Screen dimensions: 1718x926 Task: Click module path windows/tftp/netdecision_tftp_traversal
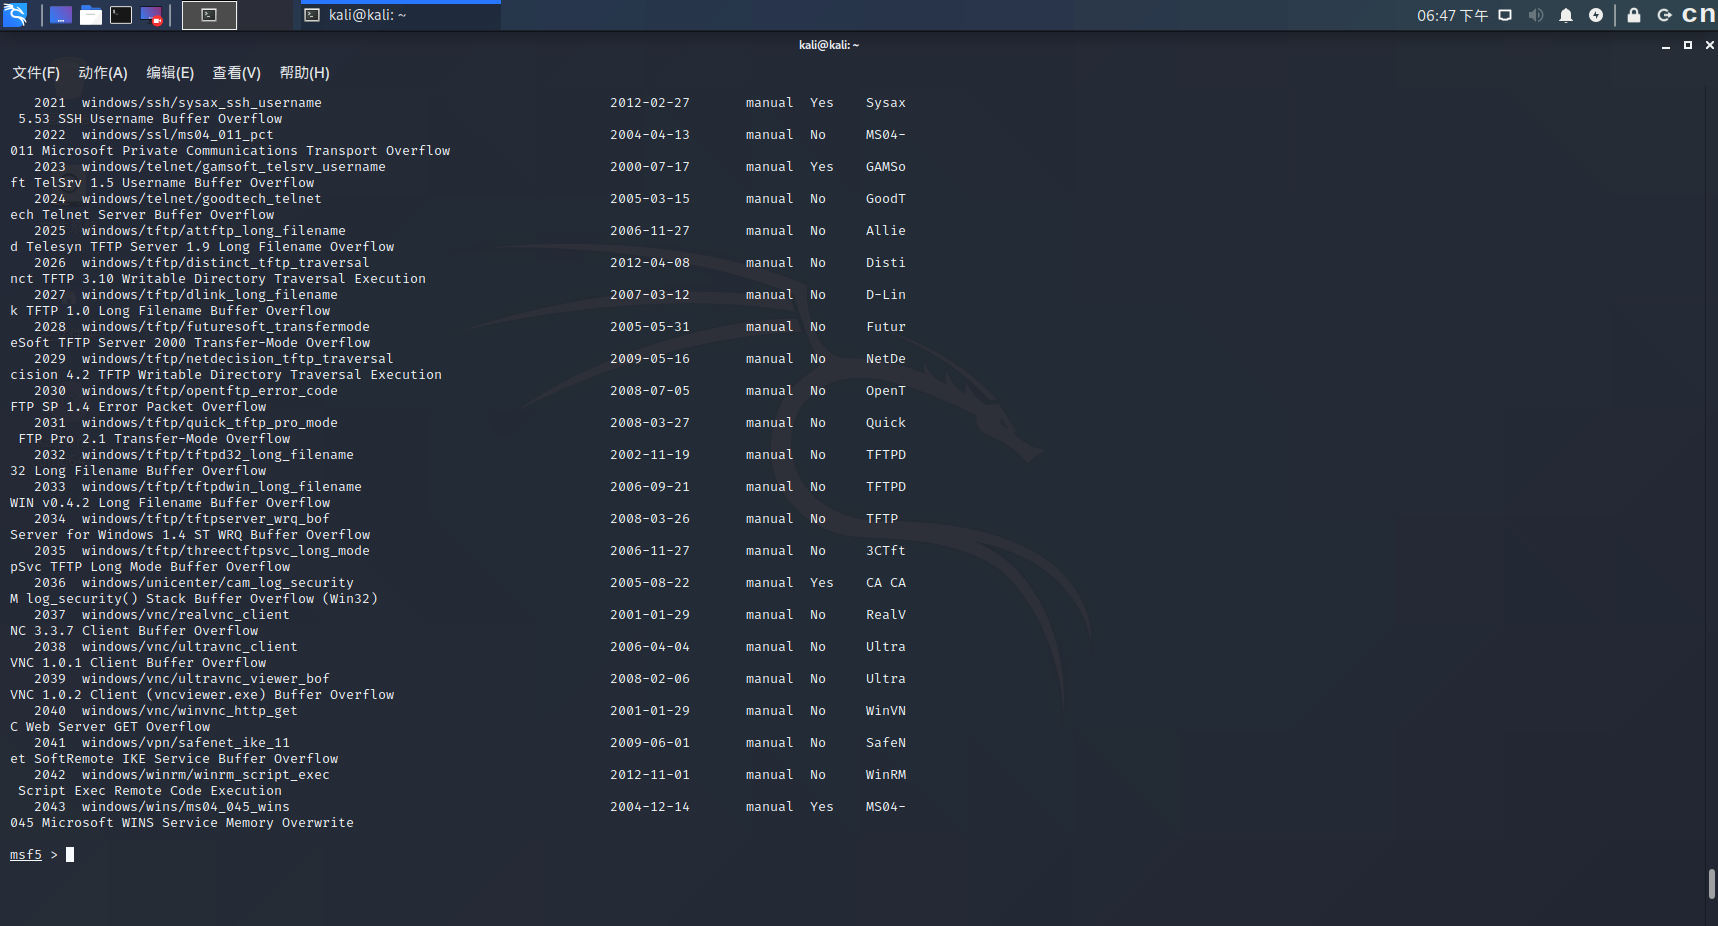(238, 359)
